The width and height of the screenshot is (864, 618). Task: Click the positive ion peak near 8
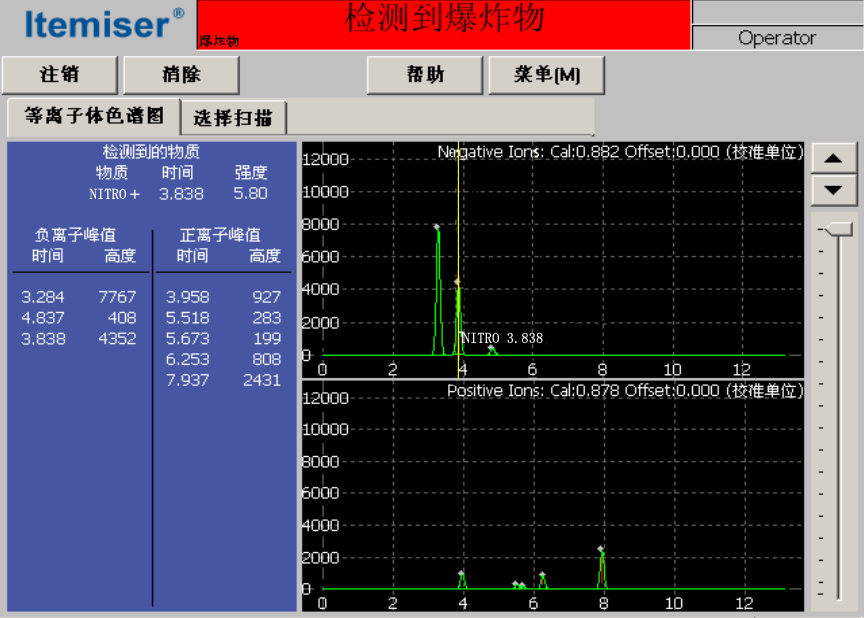pos(602,568)
